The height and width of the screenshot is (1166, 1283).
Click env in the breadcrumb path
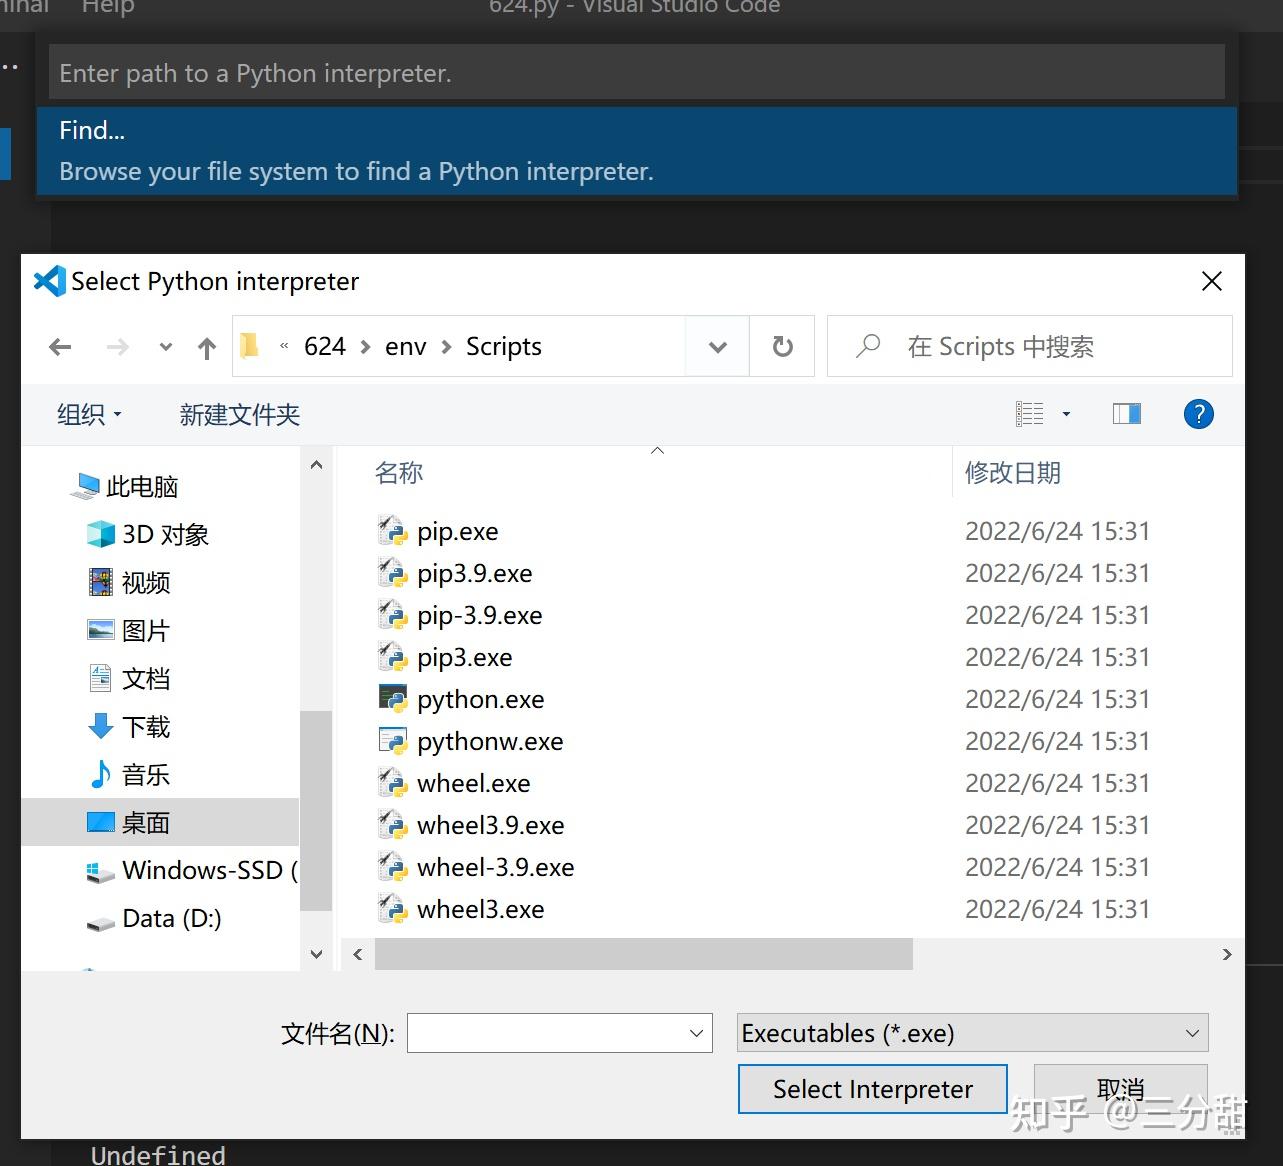[405, 346]
